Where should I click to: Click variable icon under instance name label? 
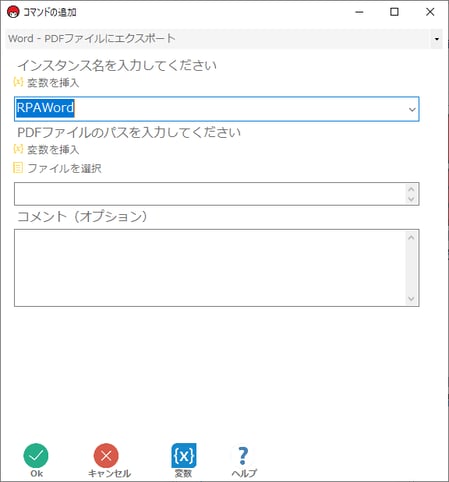tap(18, 82)
